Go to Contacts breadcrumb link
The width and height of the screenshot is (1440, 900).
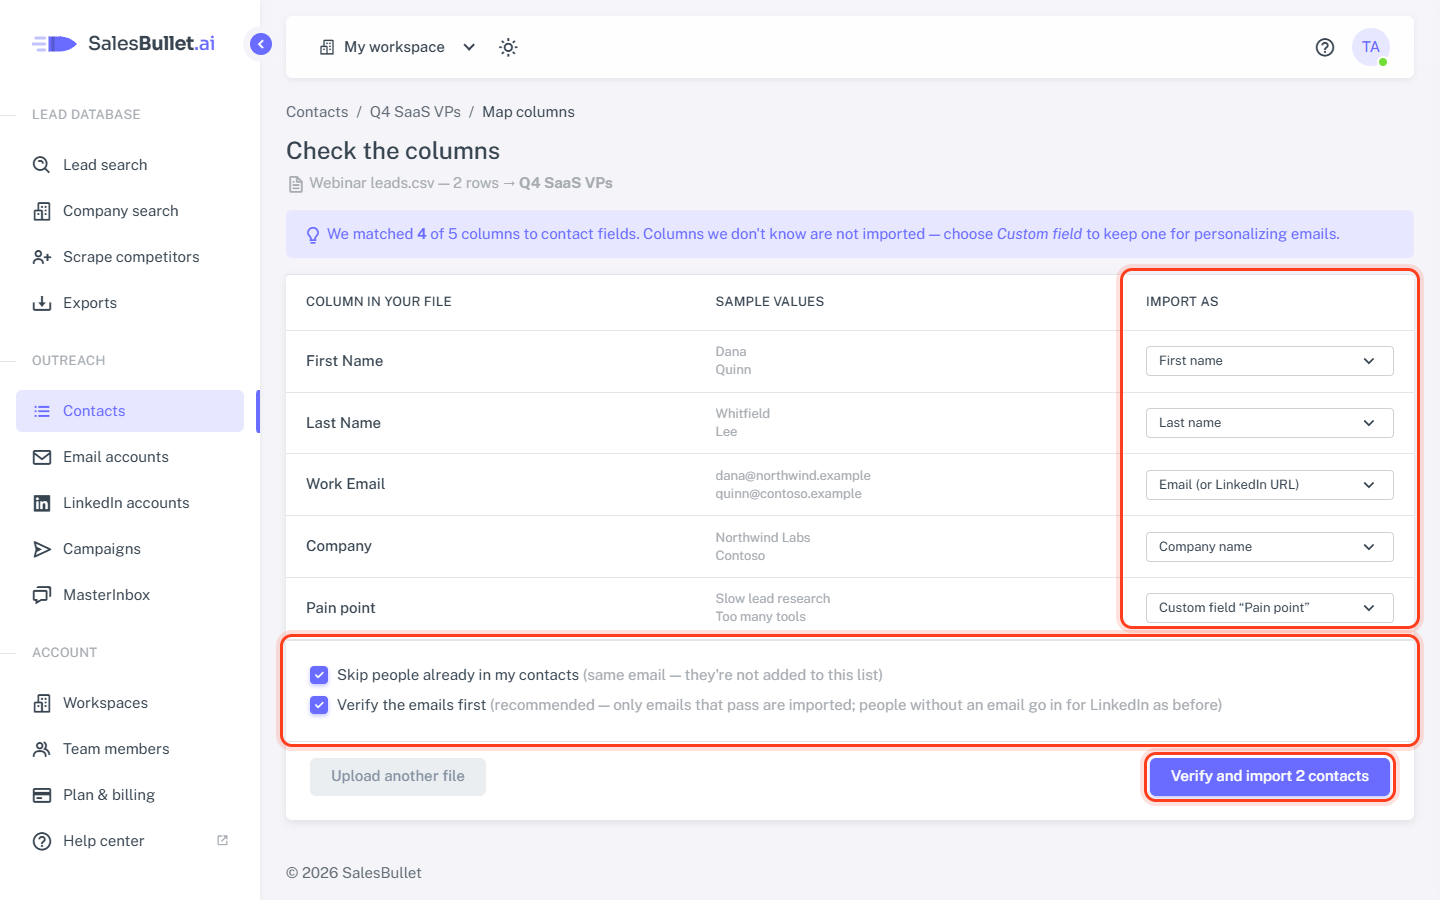coord(317,112)
